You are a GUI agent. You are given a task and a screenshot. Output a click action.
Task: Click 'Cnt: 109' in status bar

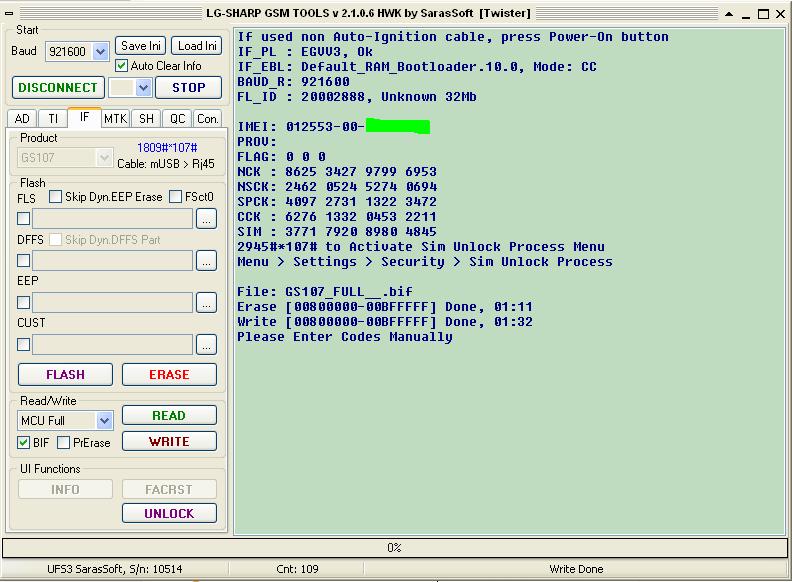coord(298,569)
